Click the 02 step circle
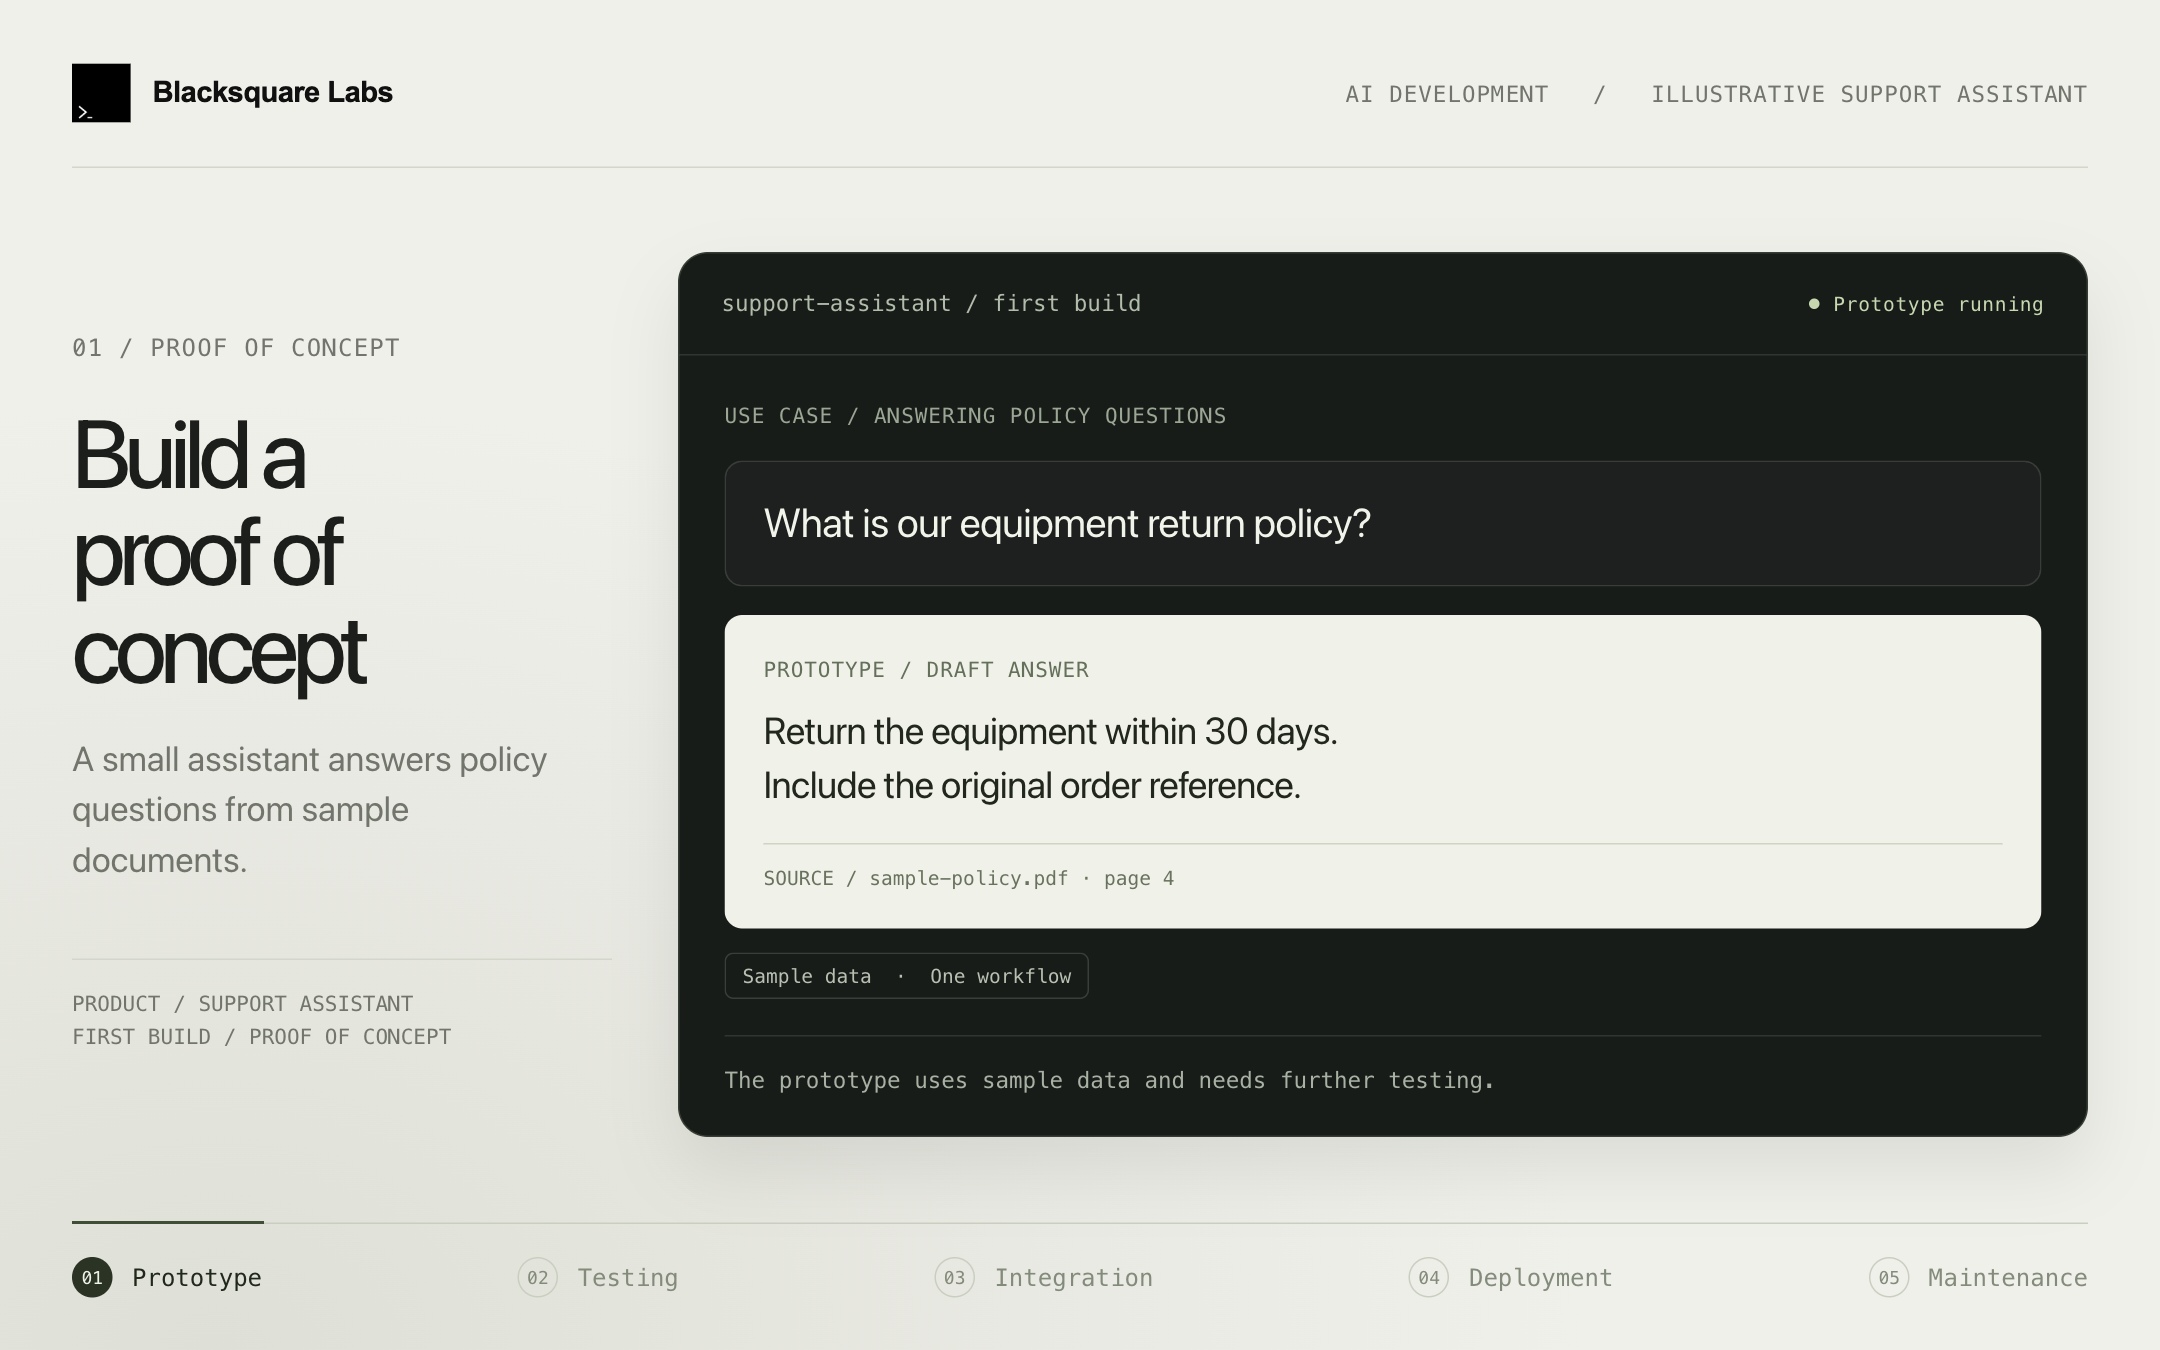The image size is (2160, 1350). click(x=538, y=1278)
